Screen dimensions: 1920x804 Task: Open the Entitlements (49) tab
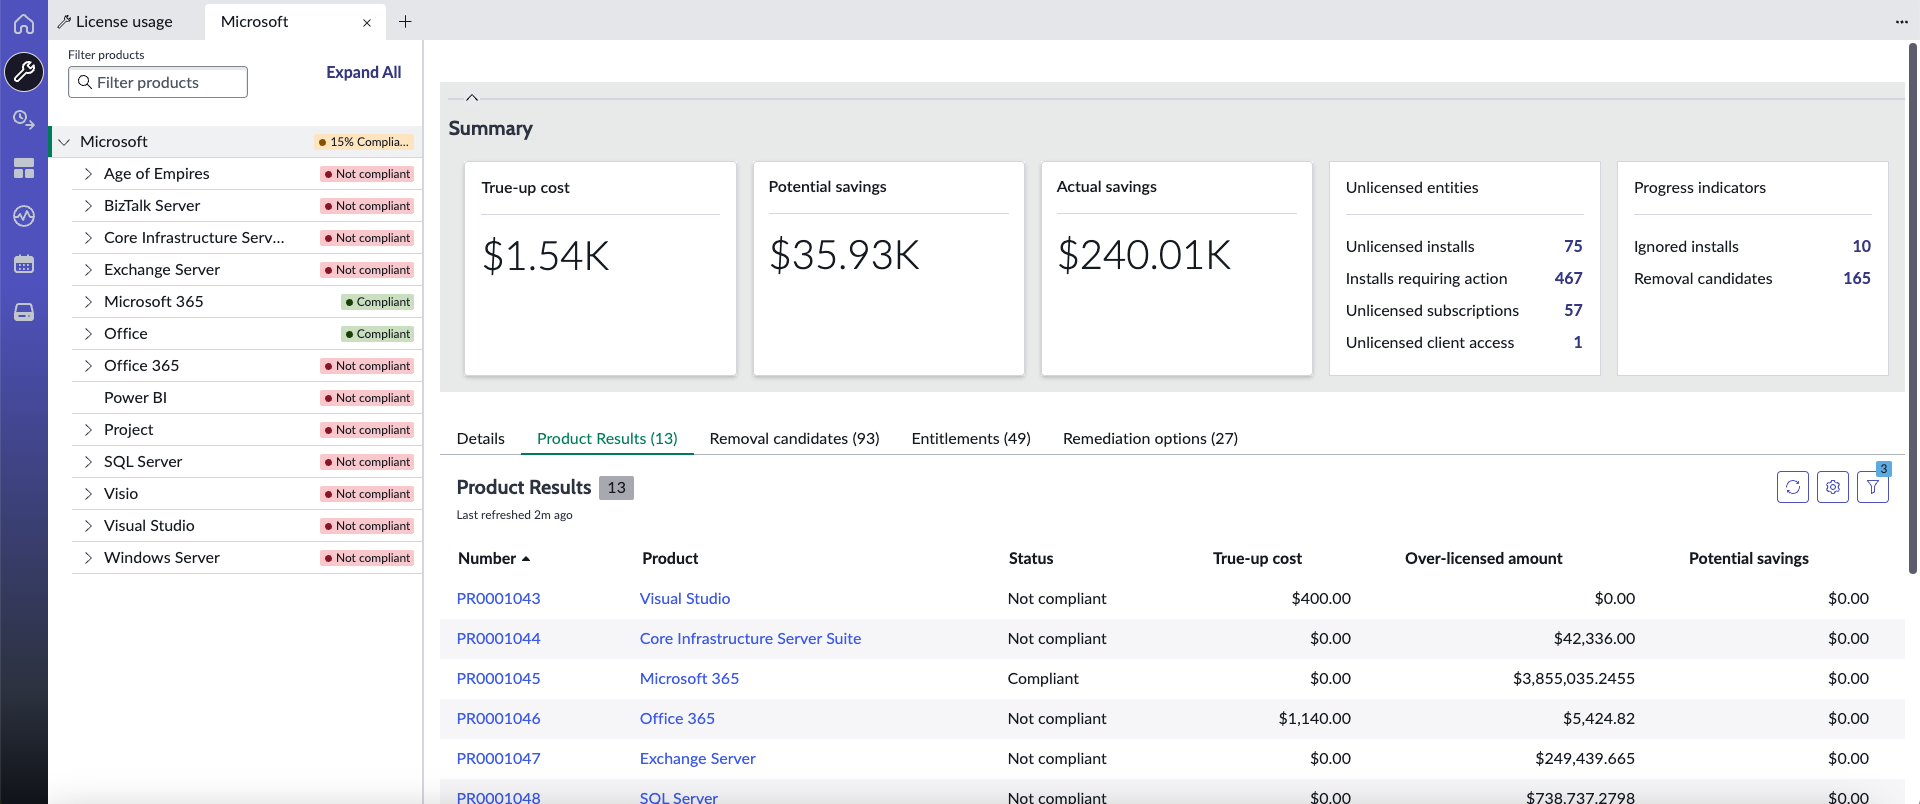[971, 438]
